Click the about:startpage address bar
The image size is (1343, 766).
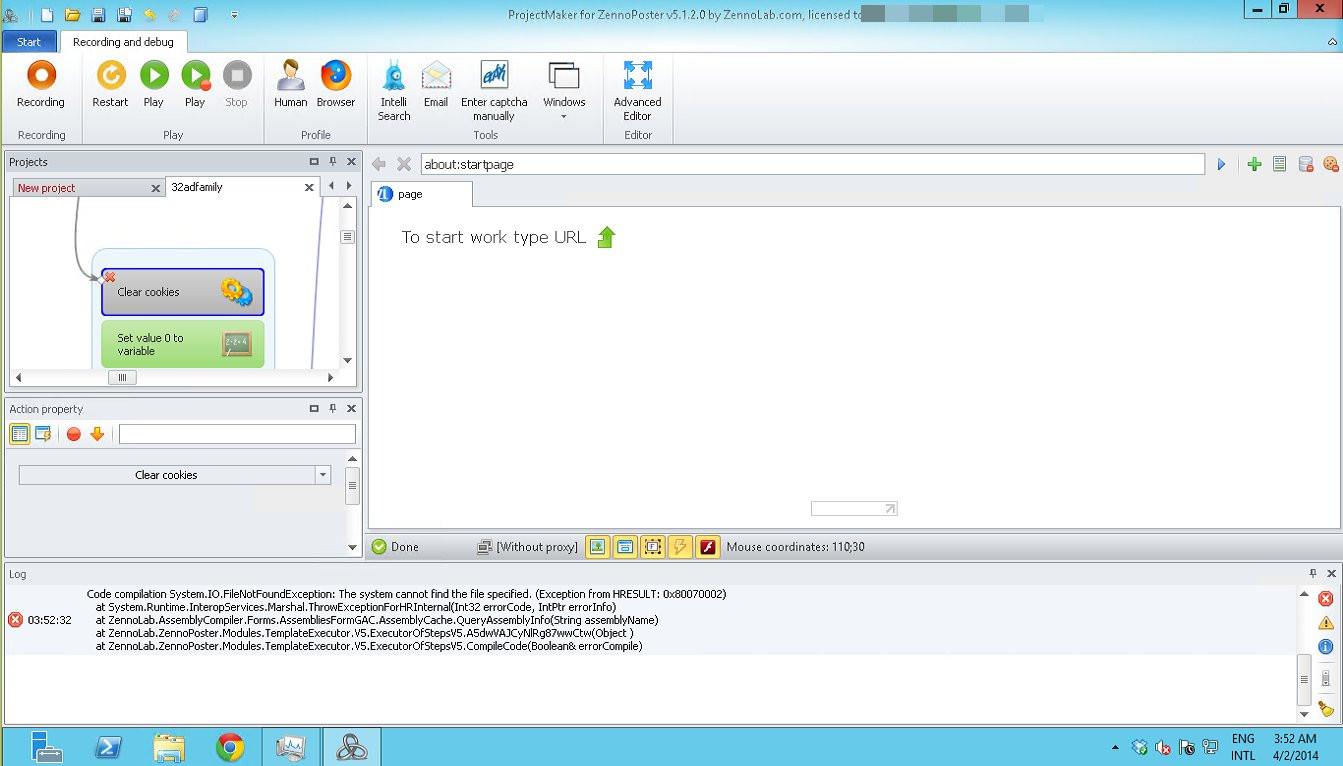pyautogui.click(x=812, y=164)
